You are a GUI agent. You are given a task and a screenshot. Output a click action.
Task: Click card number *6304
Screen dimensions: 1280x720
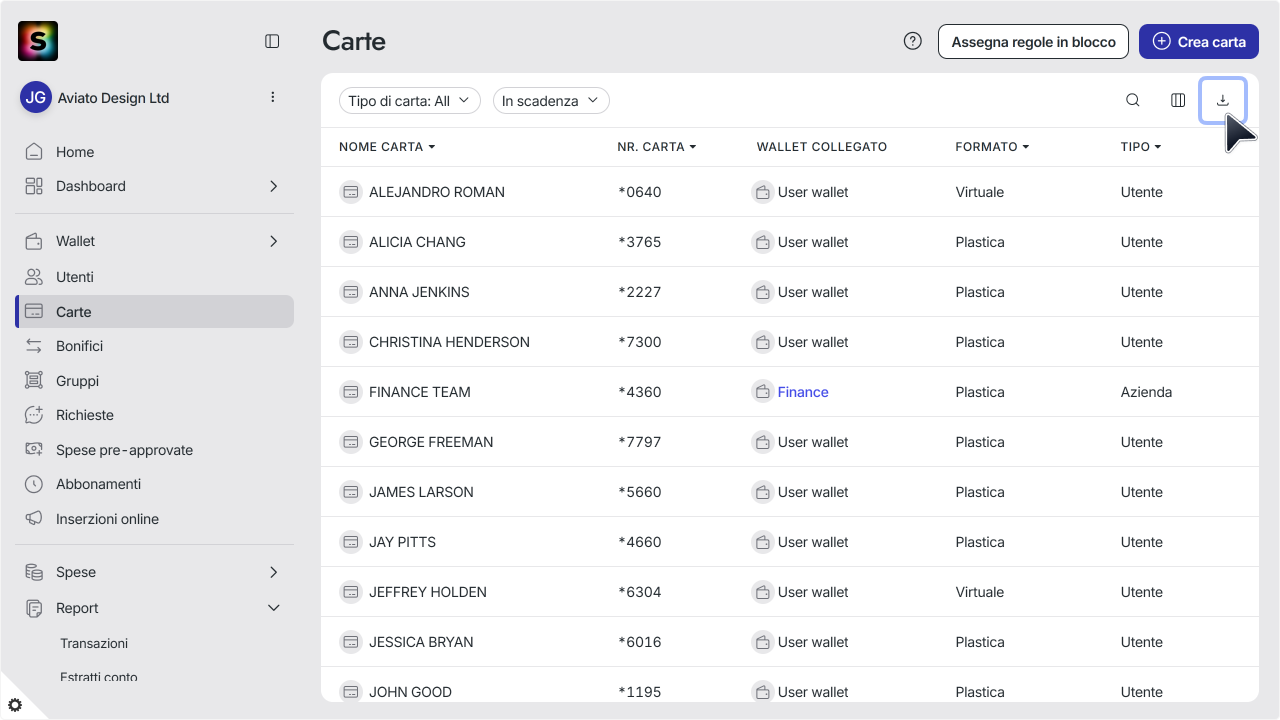click(639, 592)
